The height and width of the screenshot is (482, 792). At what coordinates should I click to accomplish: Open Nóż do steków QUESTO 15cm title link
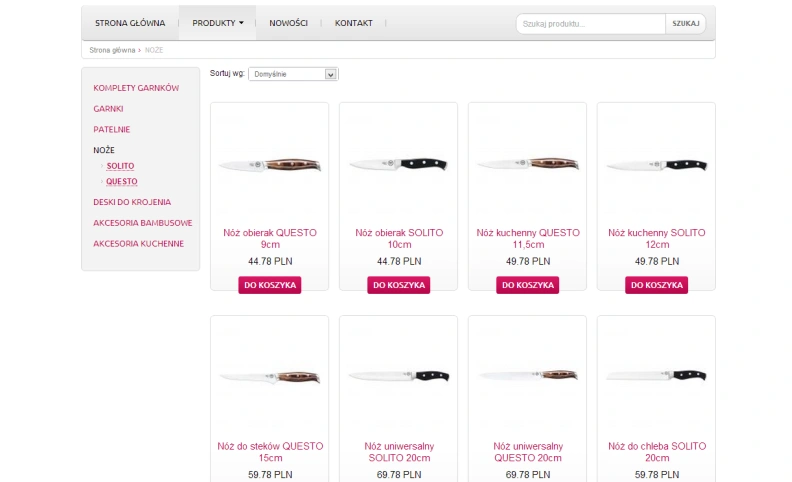click(270, 452)
